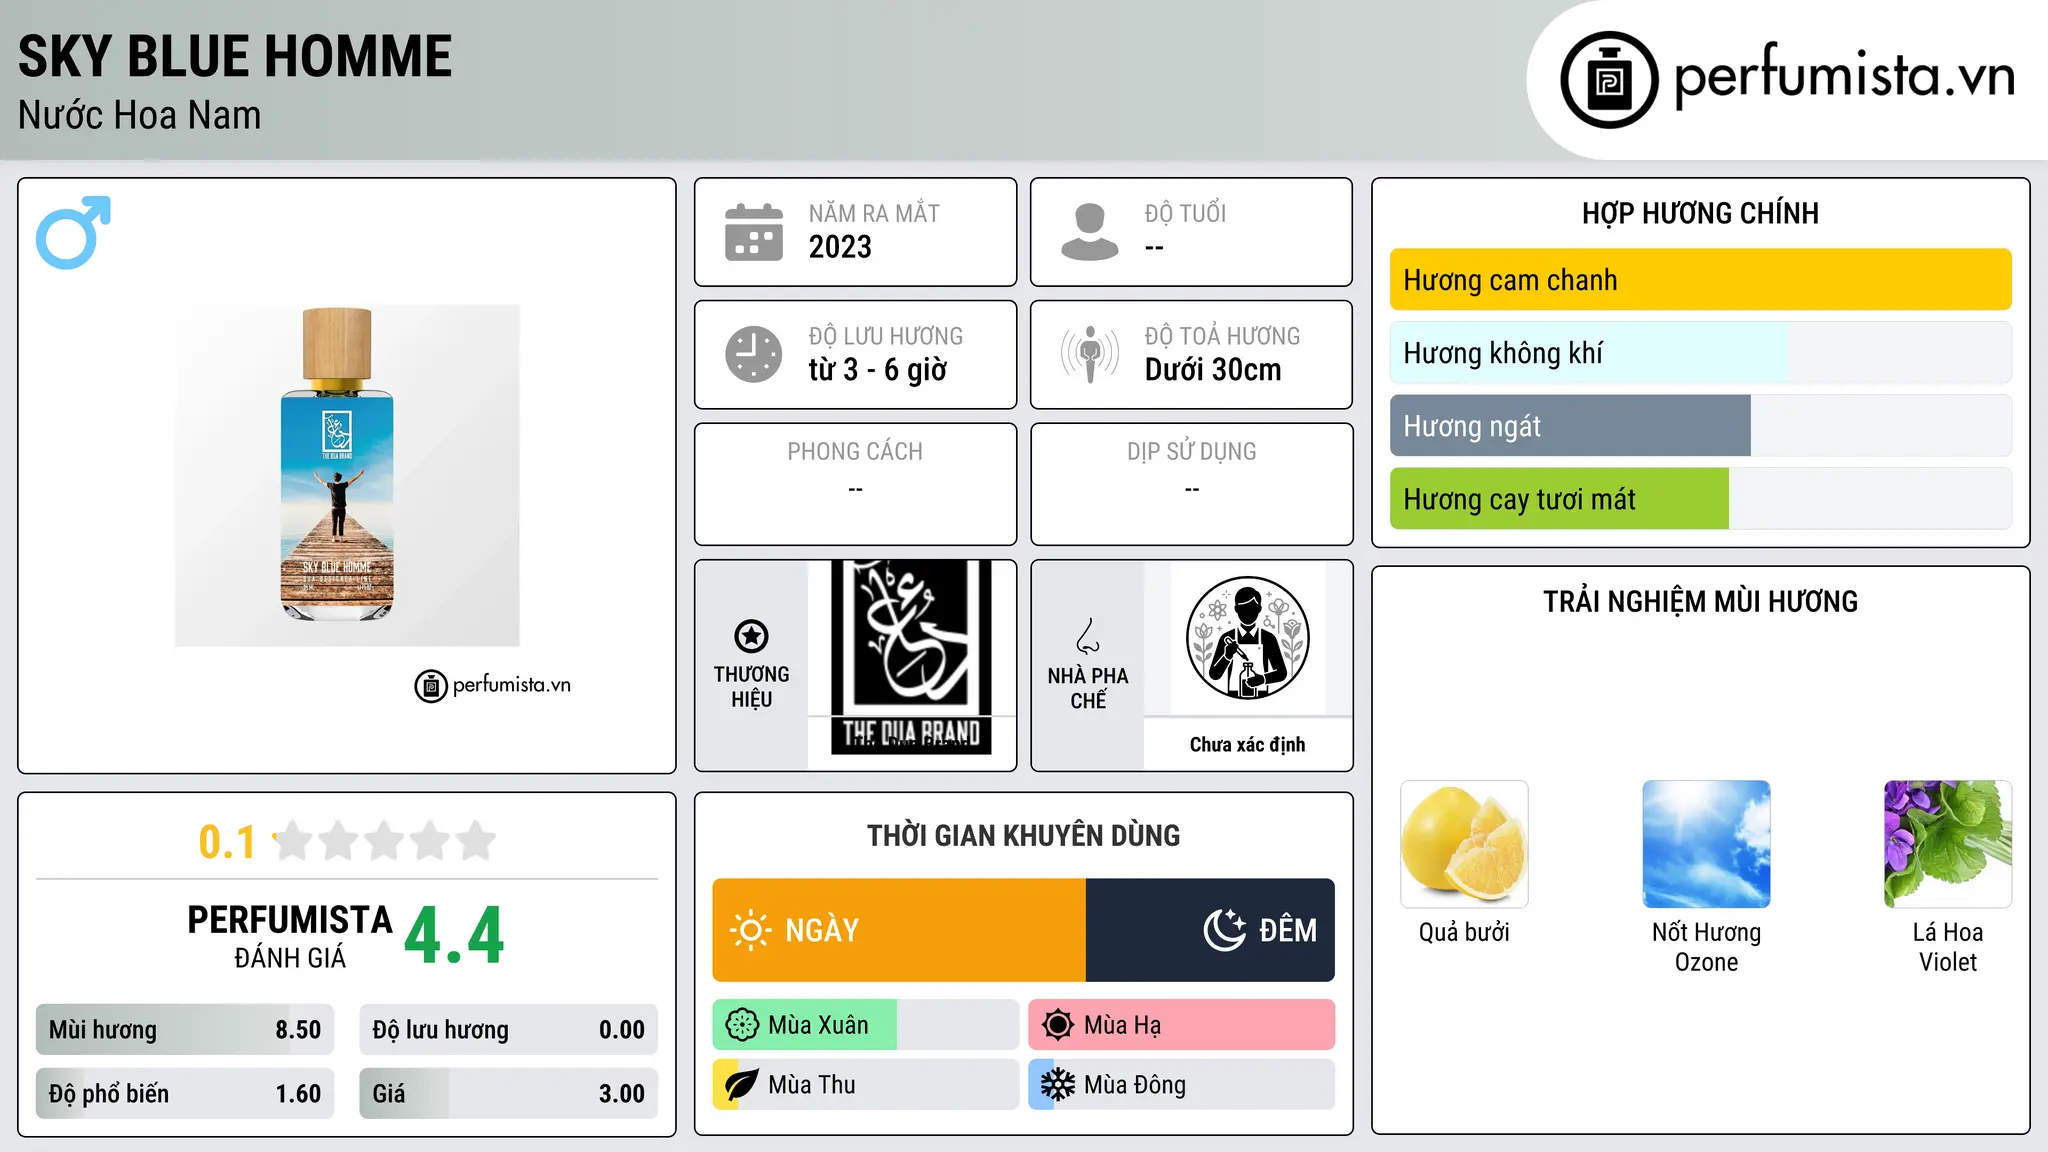Click the clock icon for longevity
The image size is (2048, 1152).
click(x=754, y=354)
